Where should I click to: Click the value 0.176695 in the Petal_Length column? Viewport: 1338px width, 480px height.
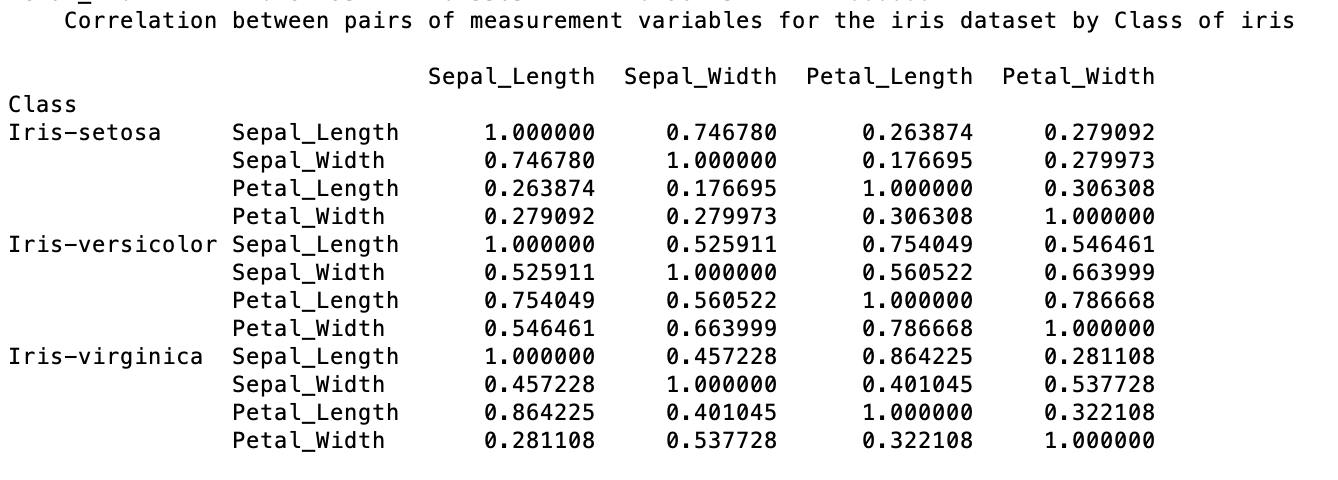point(918,160)
